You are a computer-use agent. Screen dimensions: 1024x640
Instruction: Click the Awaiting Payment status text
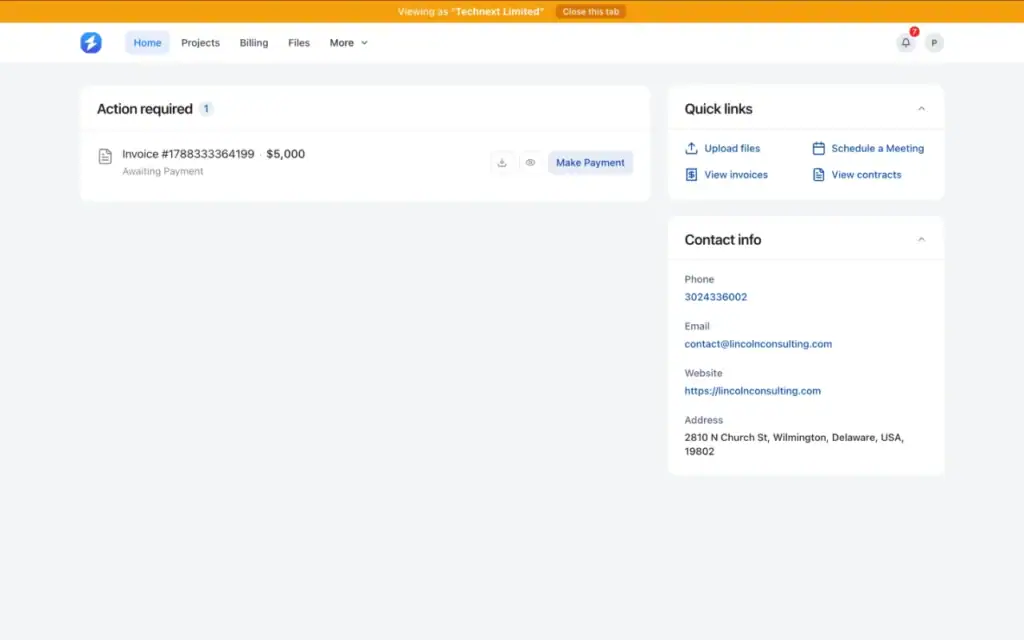(x=163, y=171)
